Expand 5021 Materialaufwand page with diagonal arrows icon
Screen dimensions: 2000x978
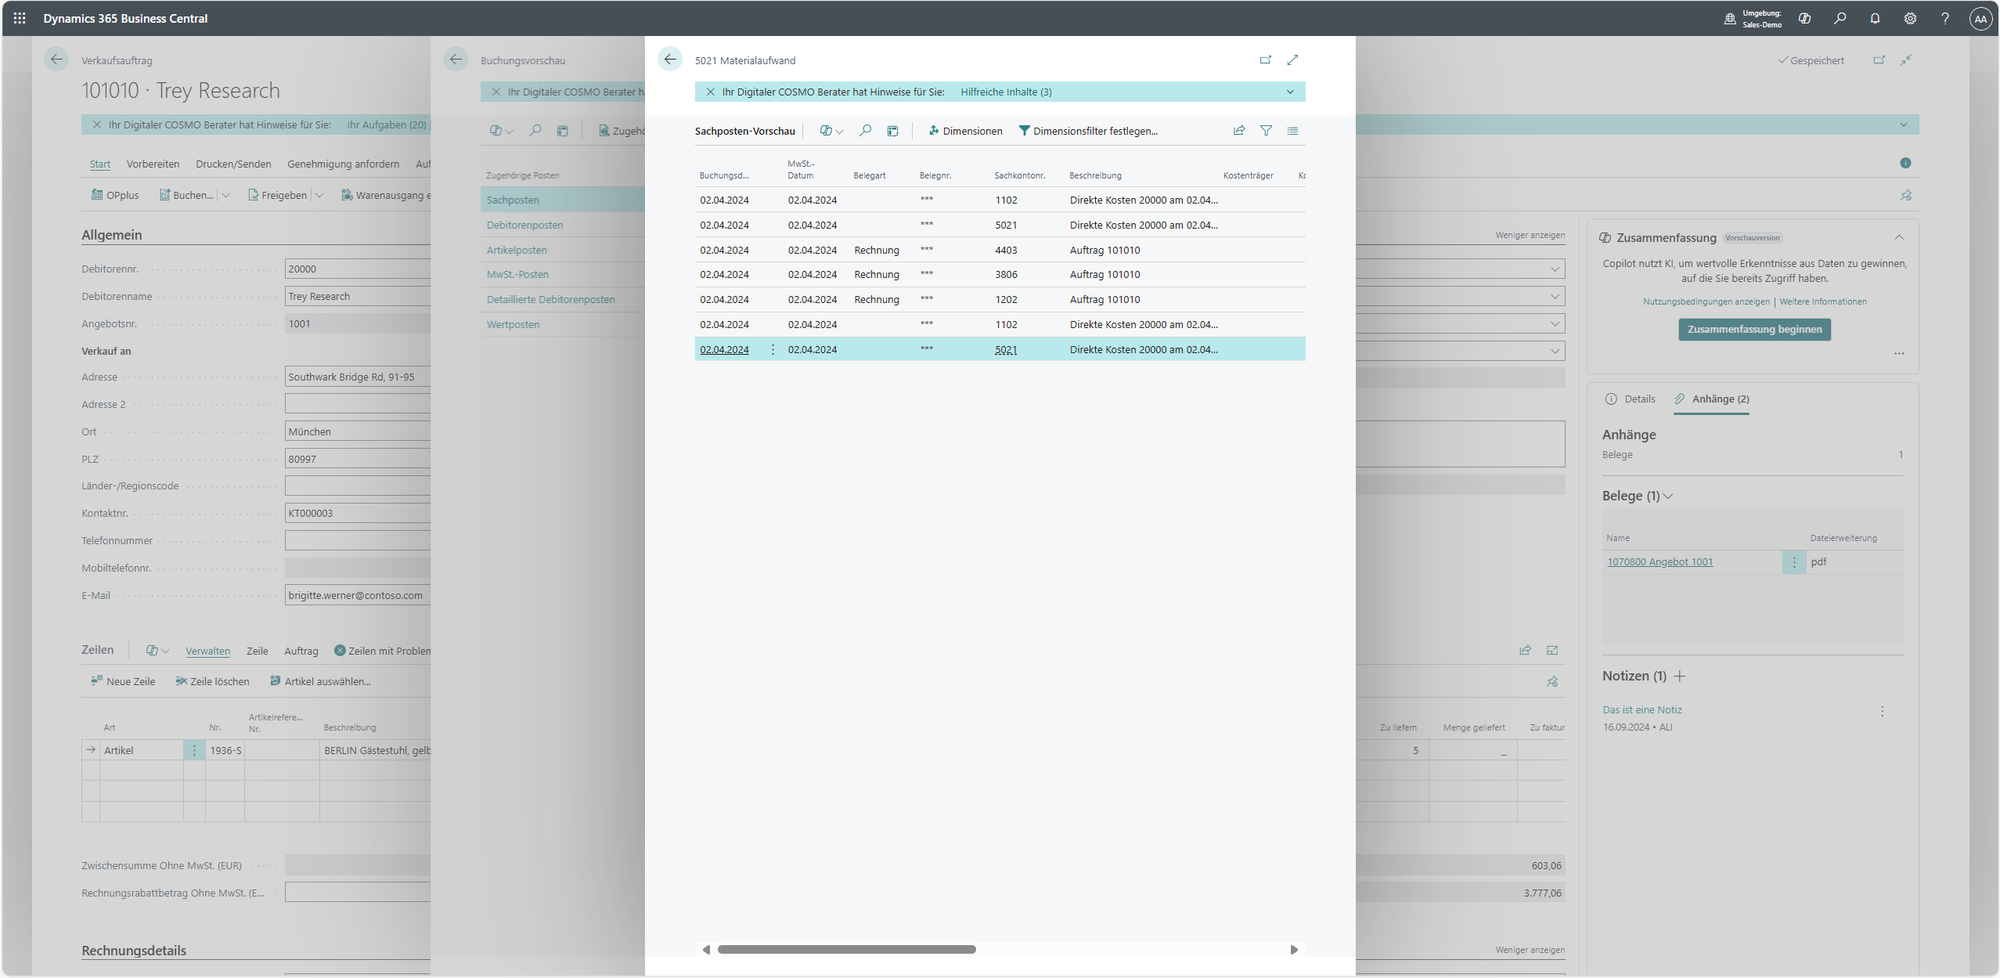(1293, 60)
